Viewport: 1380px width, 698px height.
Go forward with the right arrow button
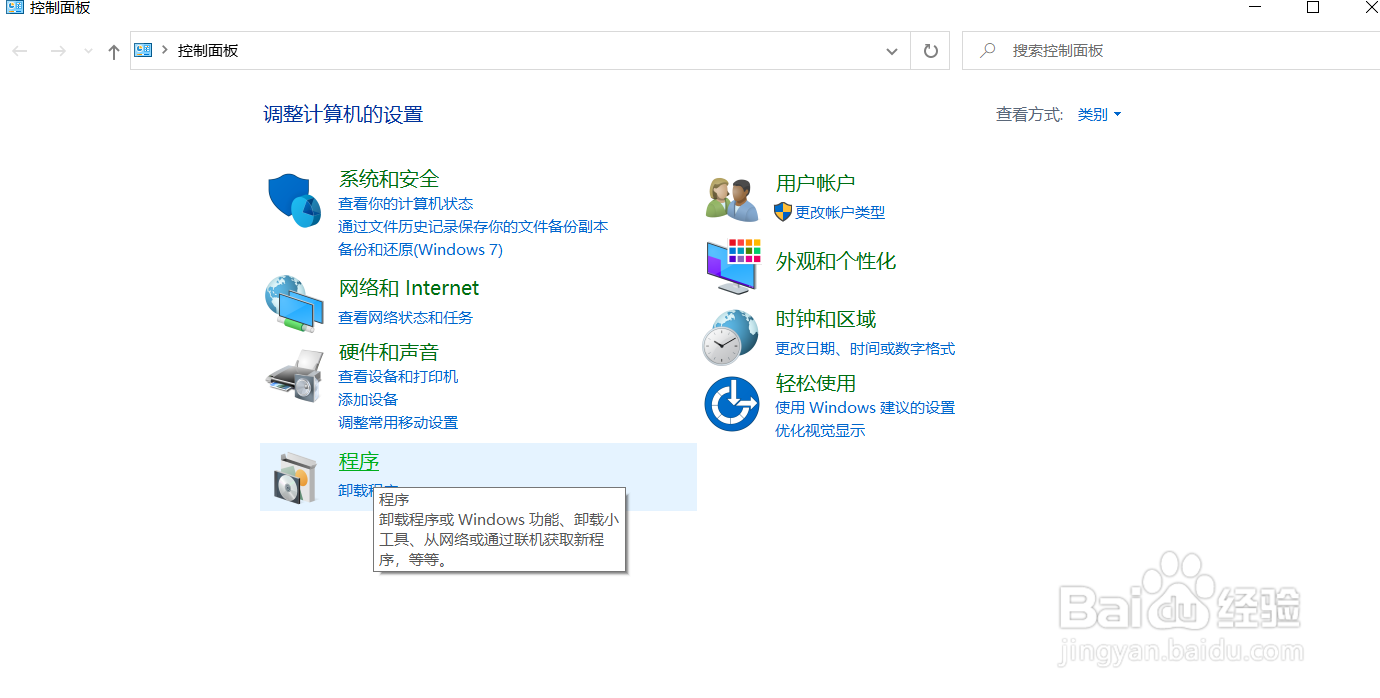tap(58, 51)
